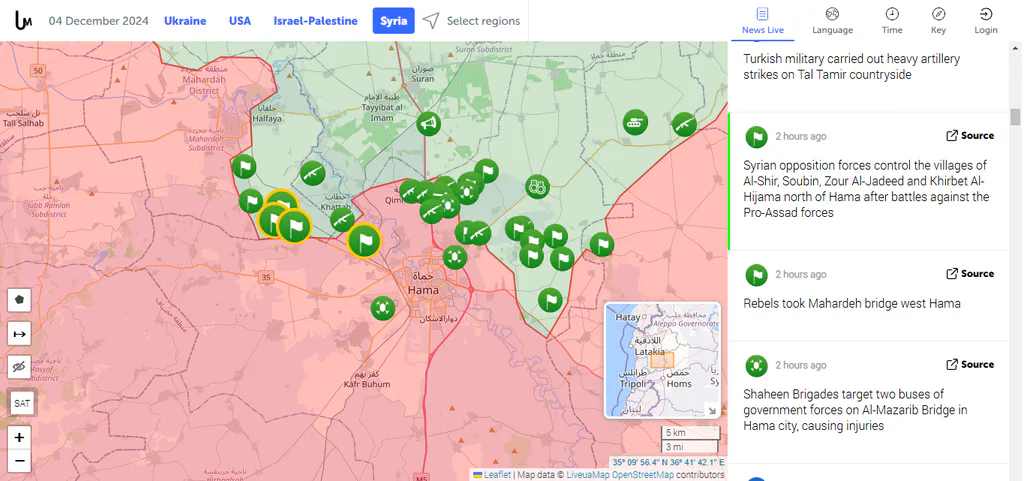
Task: Click the binoculars marker on map
Action: (x=537, y=187)
